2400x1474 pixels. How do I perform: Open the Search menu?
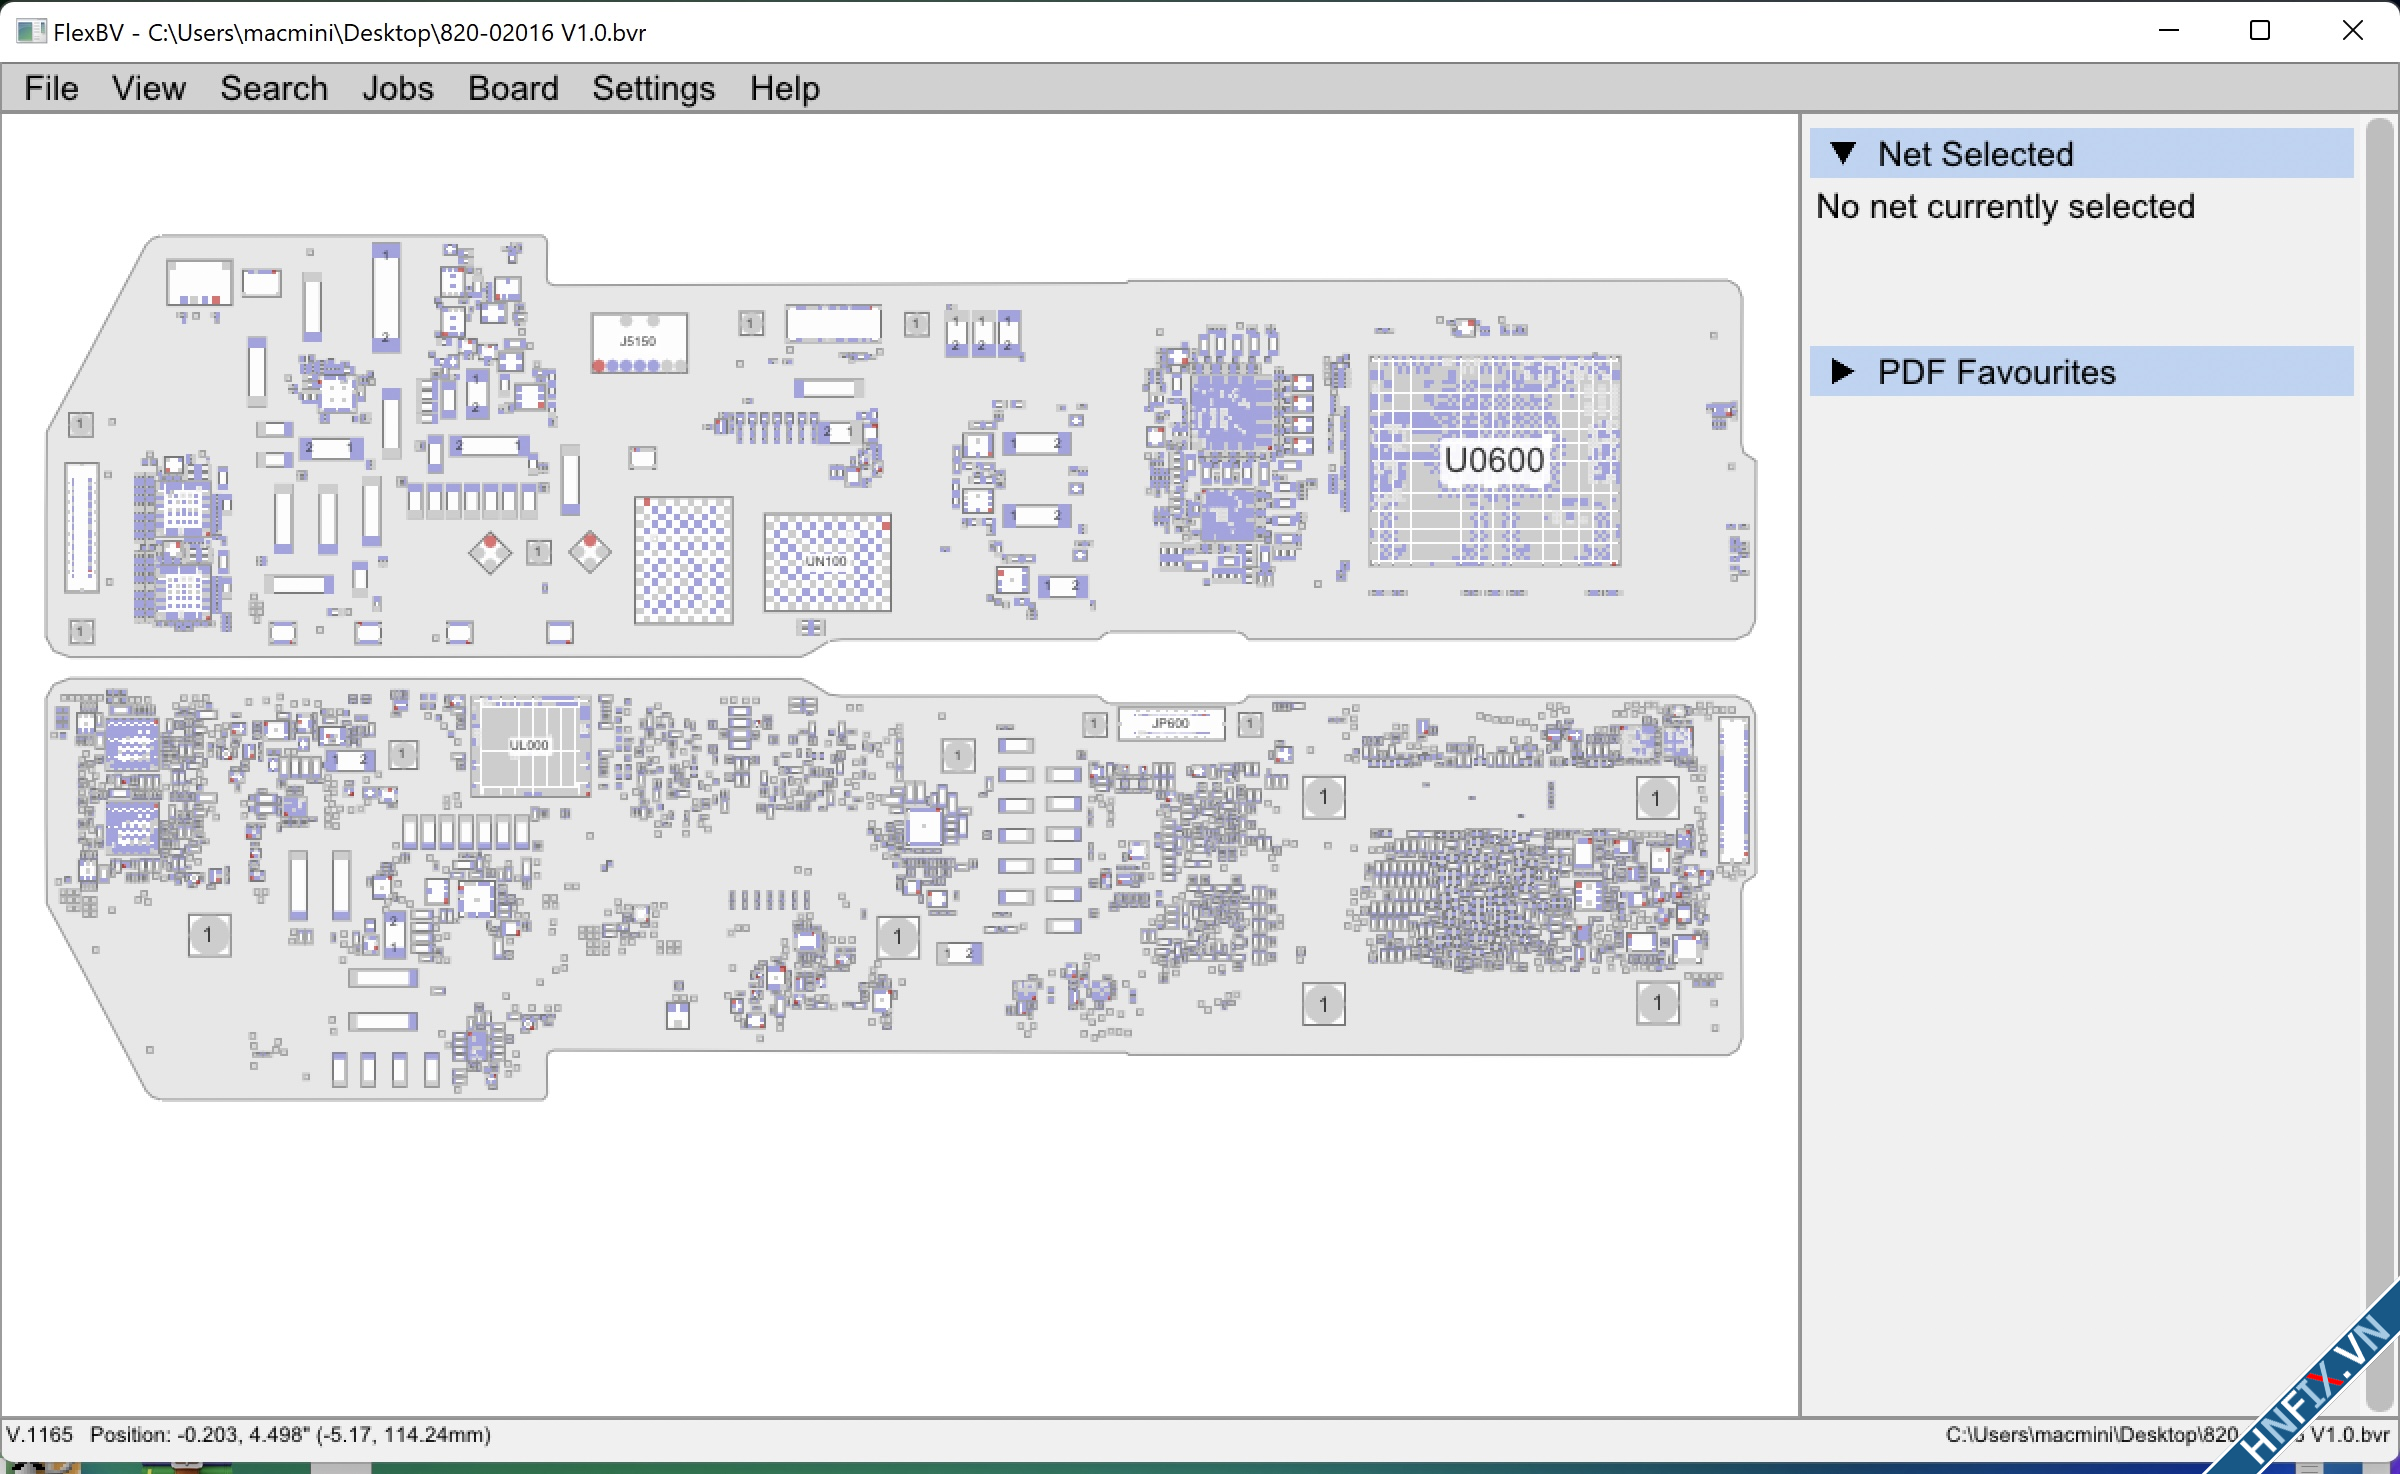[273, 88]
